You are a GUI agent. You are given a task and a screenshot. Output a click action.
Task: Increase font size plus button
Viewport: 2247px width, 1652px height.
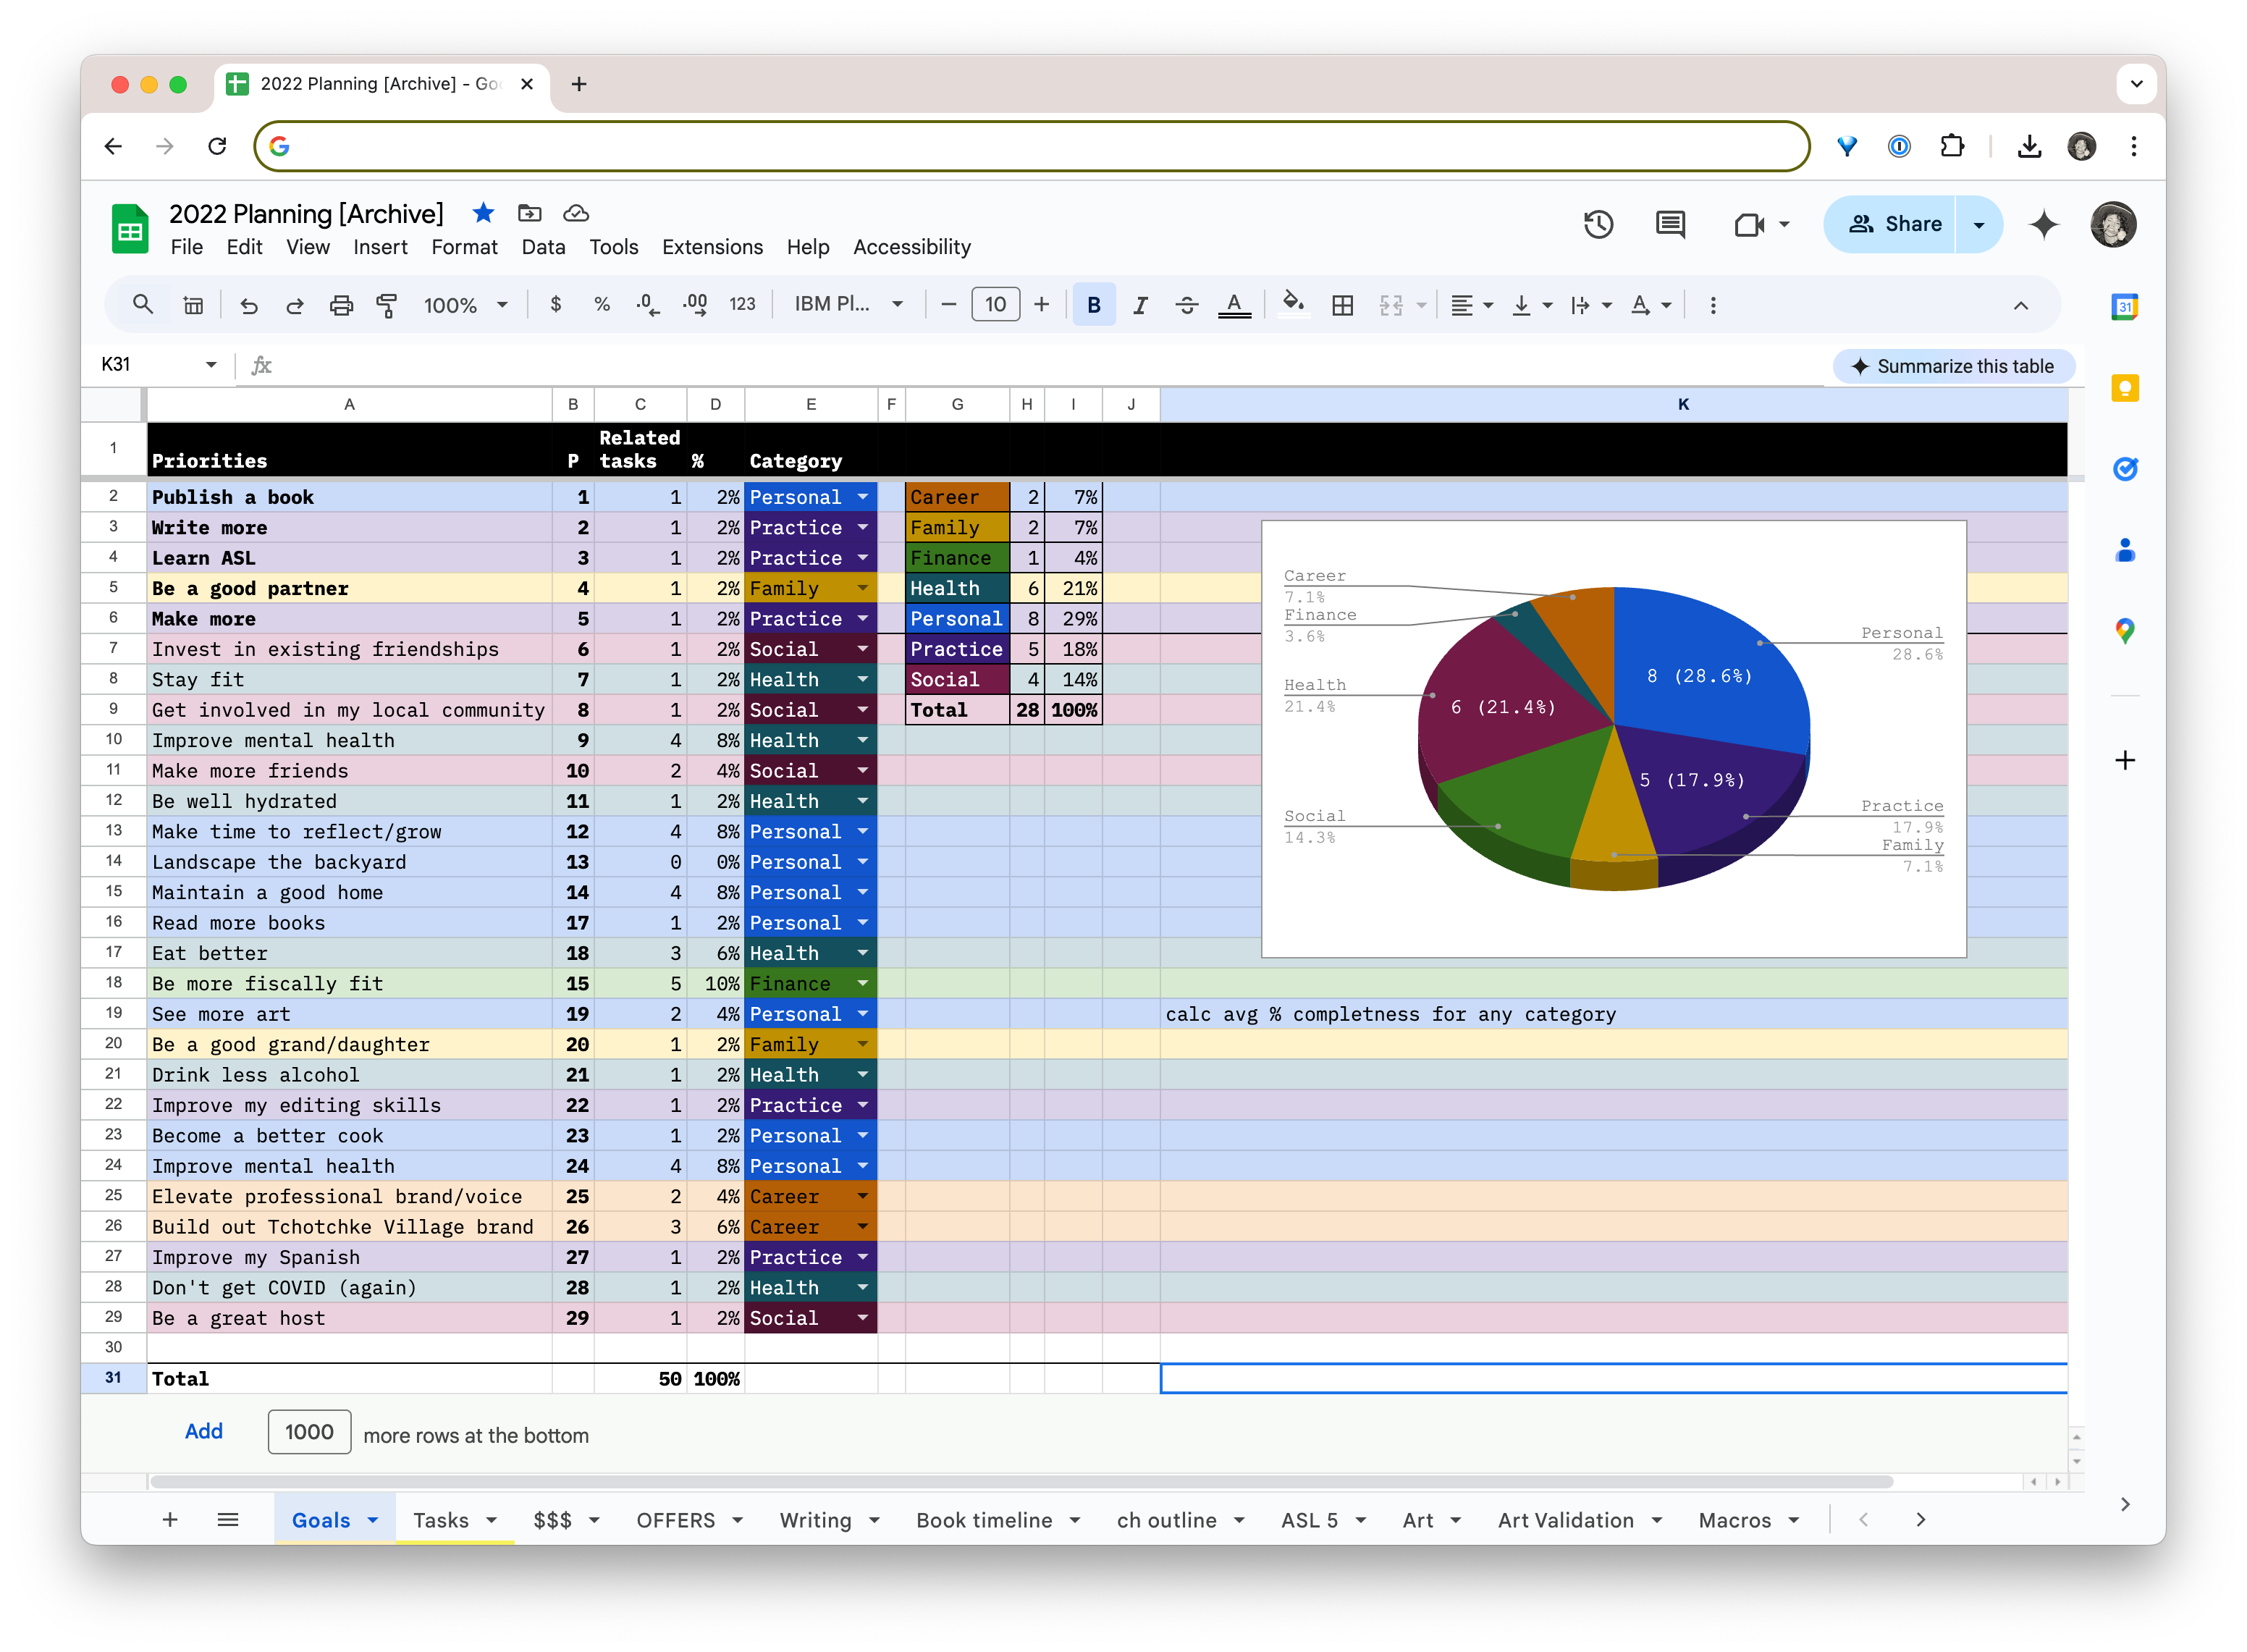click(1041, 304)
